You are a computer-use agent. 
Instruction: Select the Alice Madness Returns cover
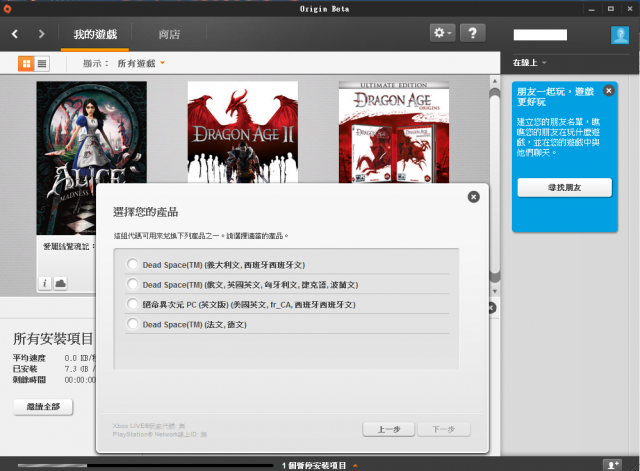(x=91, y=158)
